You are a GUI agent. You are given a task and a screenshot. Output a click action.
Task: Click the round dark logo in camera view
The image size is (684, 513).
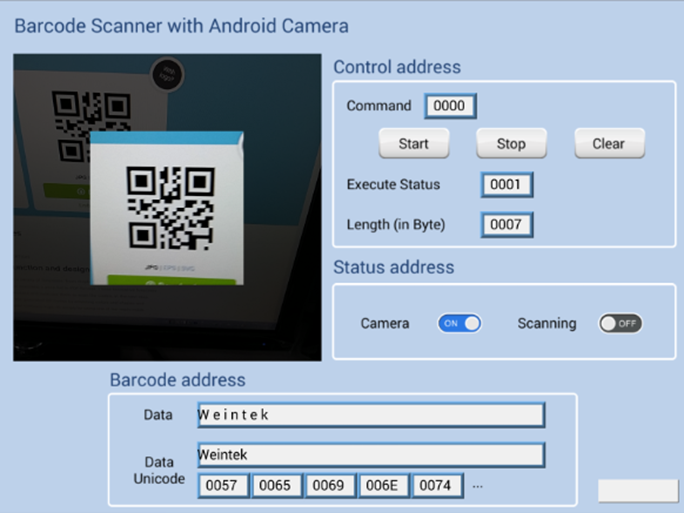pos(168,75)
